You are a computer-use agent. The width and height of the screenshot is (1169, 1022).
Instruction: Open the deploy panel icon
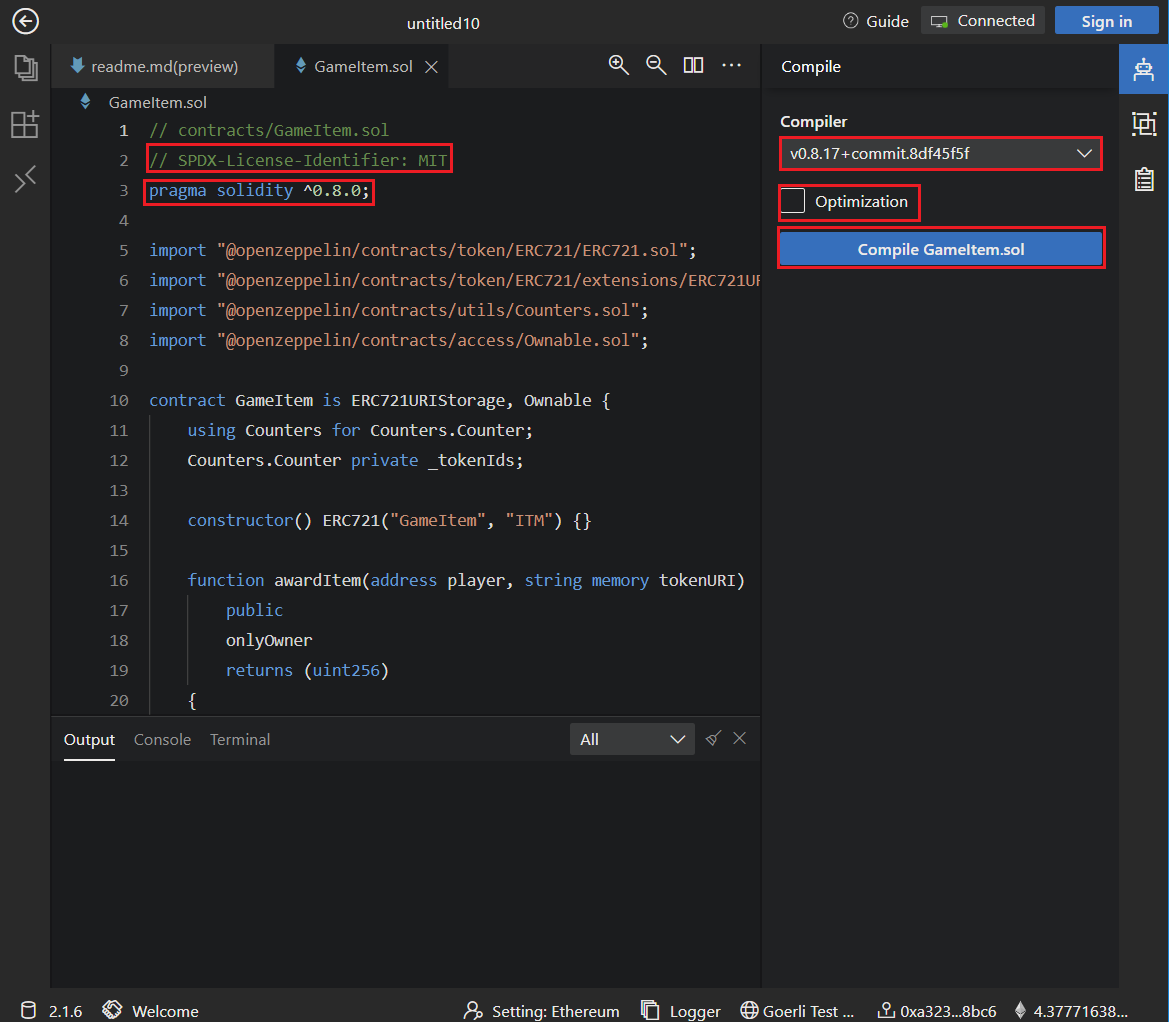[x=1143, y=123]
